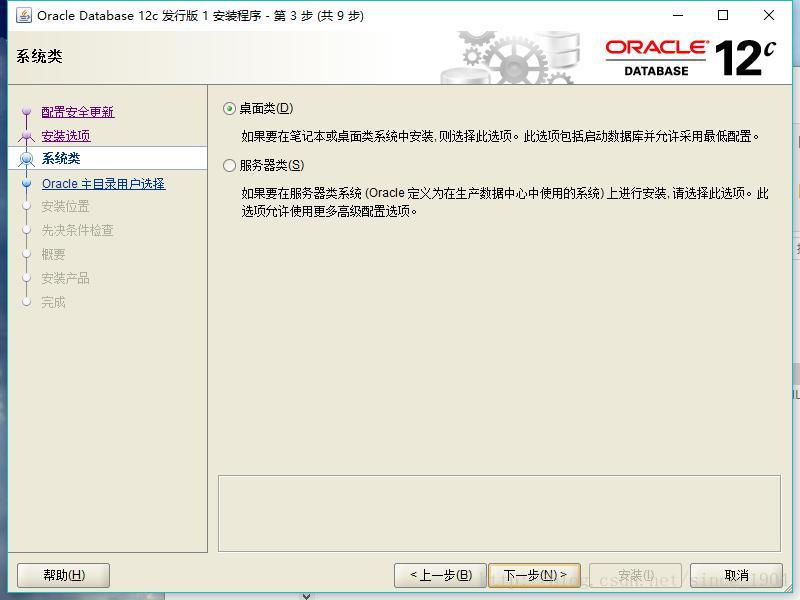
Task: Click the Oracle 主目录用户选择 step bullet
Action: (x=27, y=183)
